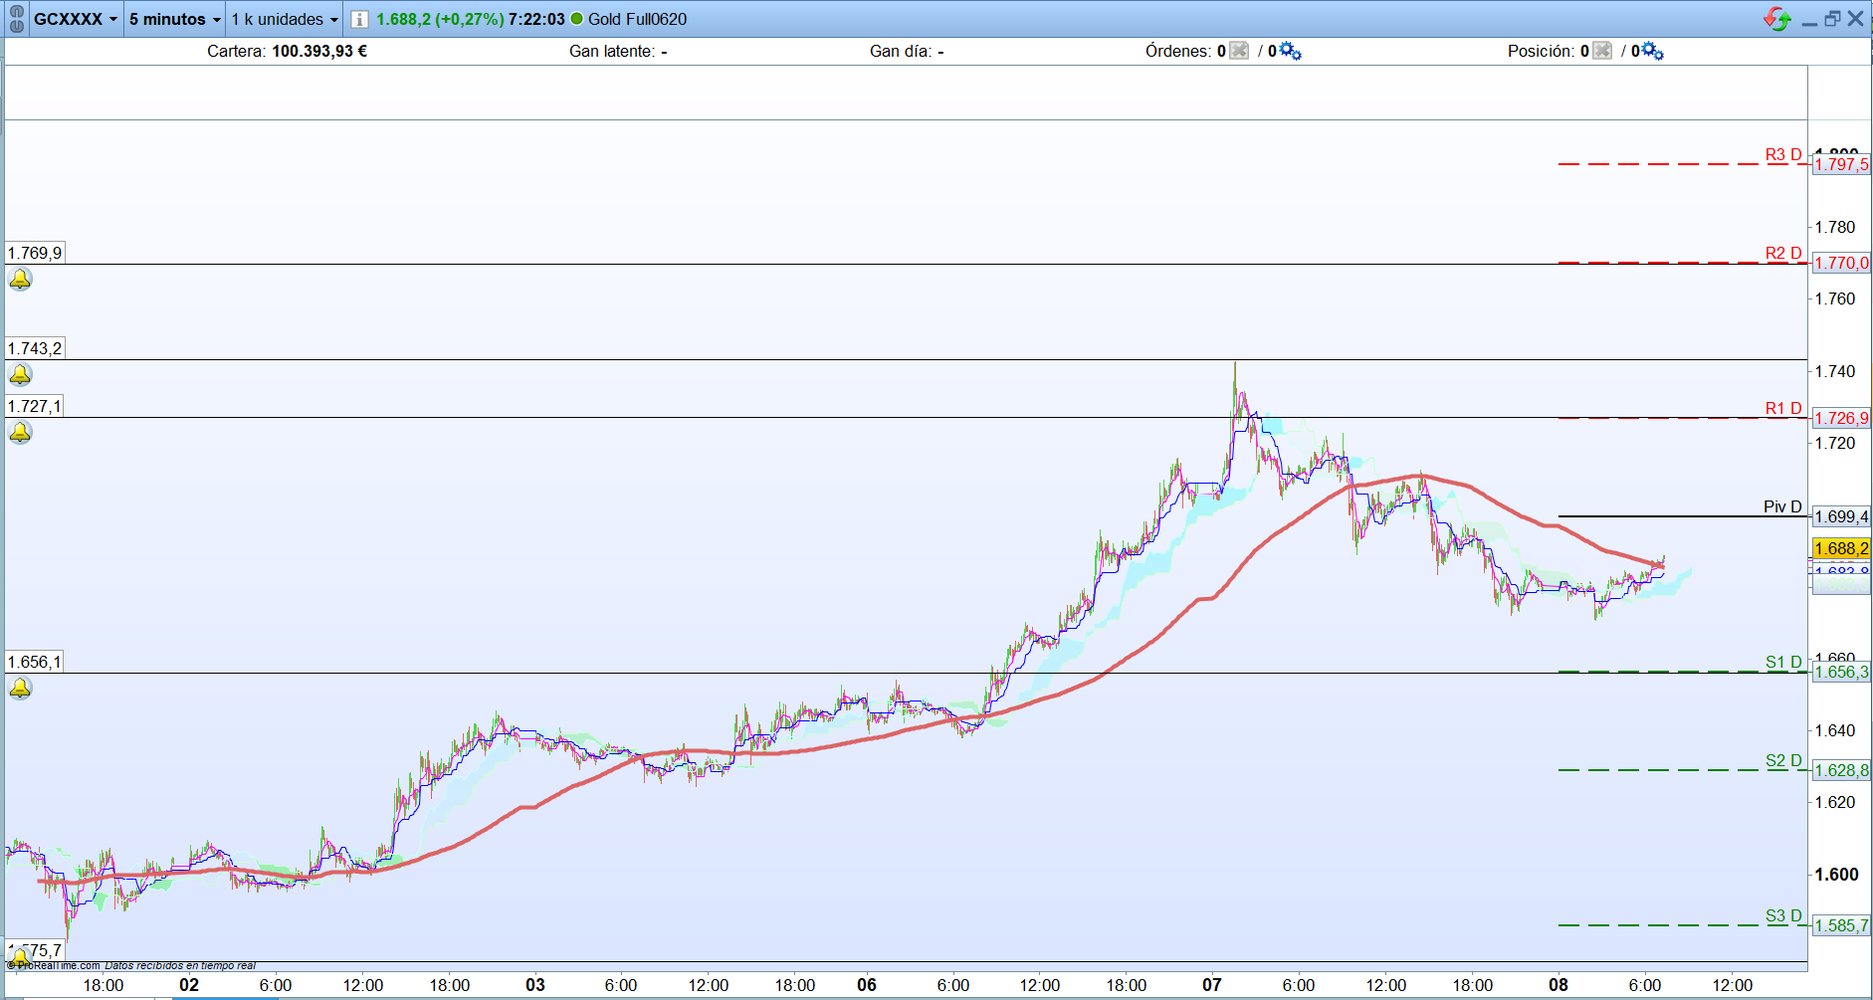
Task: Close the chart window
Action: (x=1855, y=19)
